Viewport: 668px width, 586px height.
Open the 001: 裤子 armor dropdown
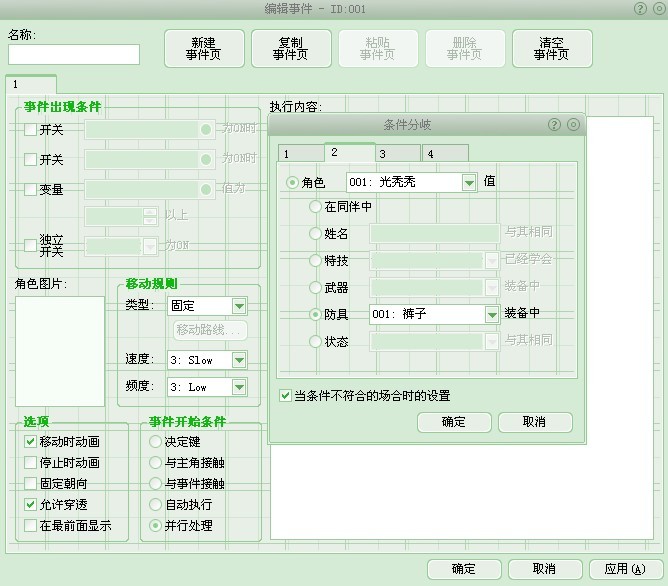tap(492, 315)
